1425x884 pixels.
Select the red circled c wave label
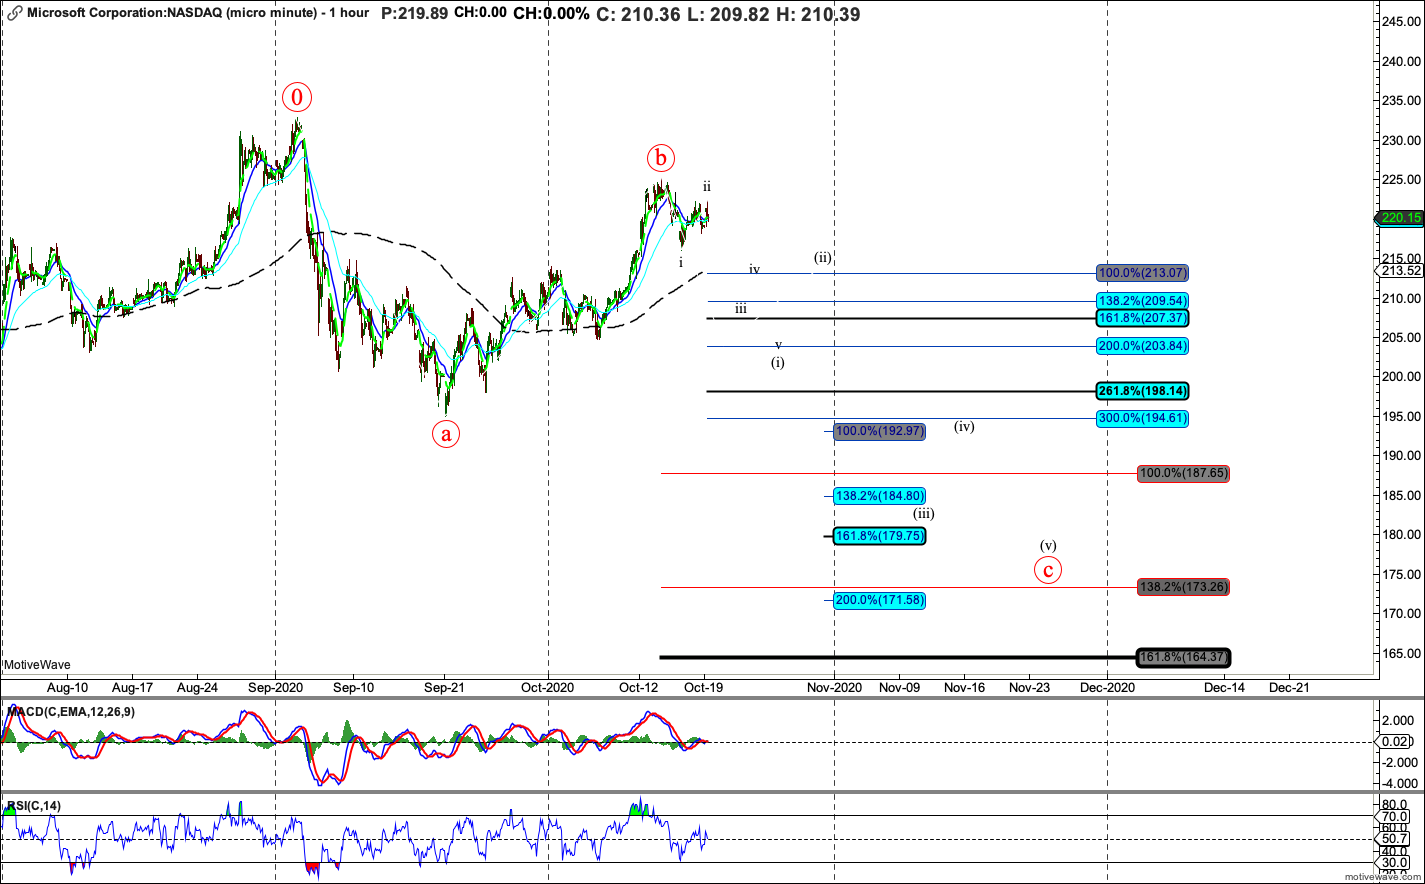click(1048, 570)
